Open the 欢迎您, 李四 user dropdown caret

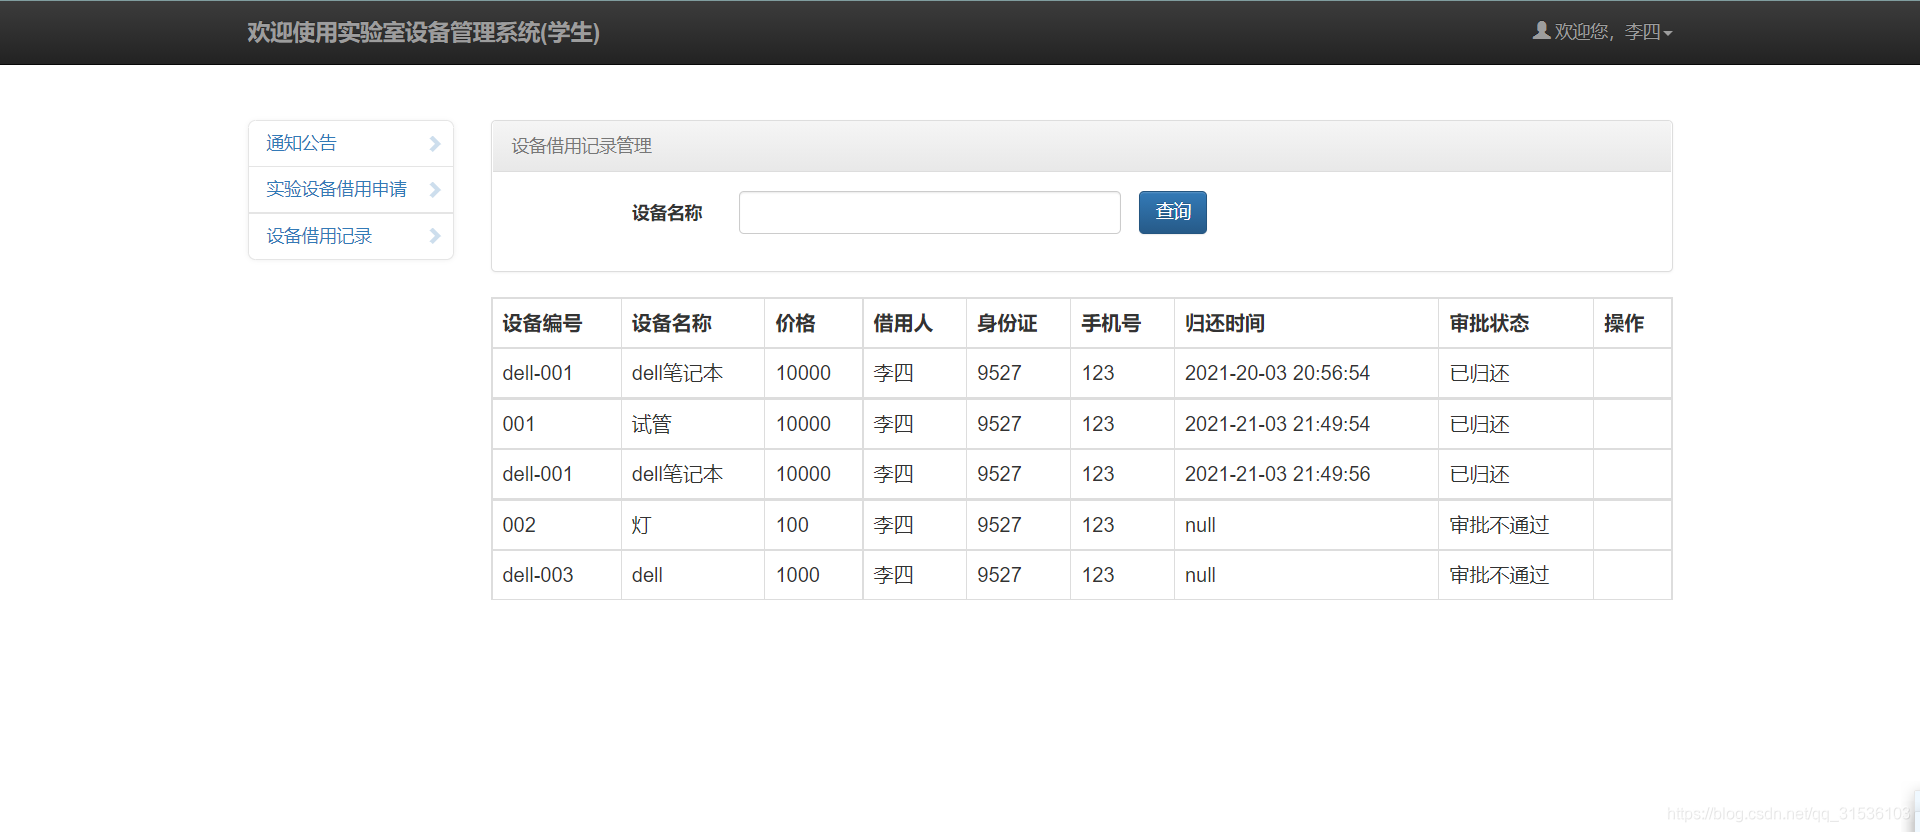pyautogui.click(x=1667, y=33)
